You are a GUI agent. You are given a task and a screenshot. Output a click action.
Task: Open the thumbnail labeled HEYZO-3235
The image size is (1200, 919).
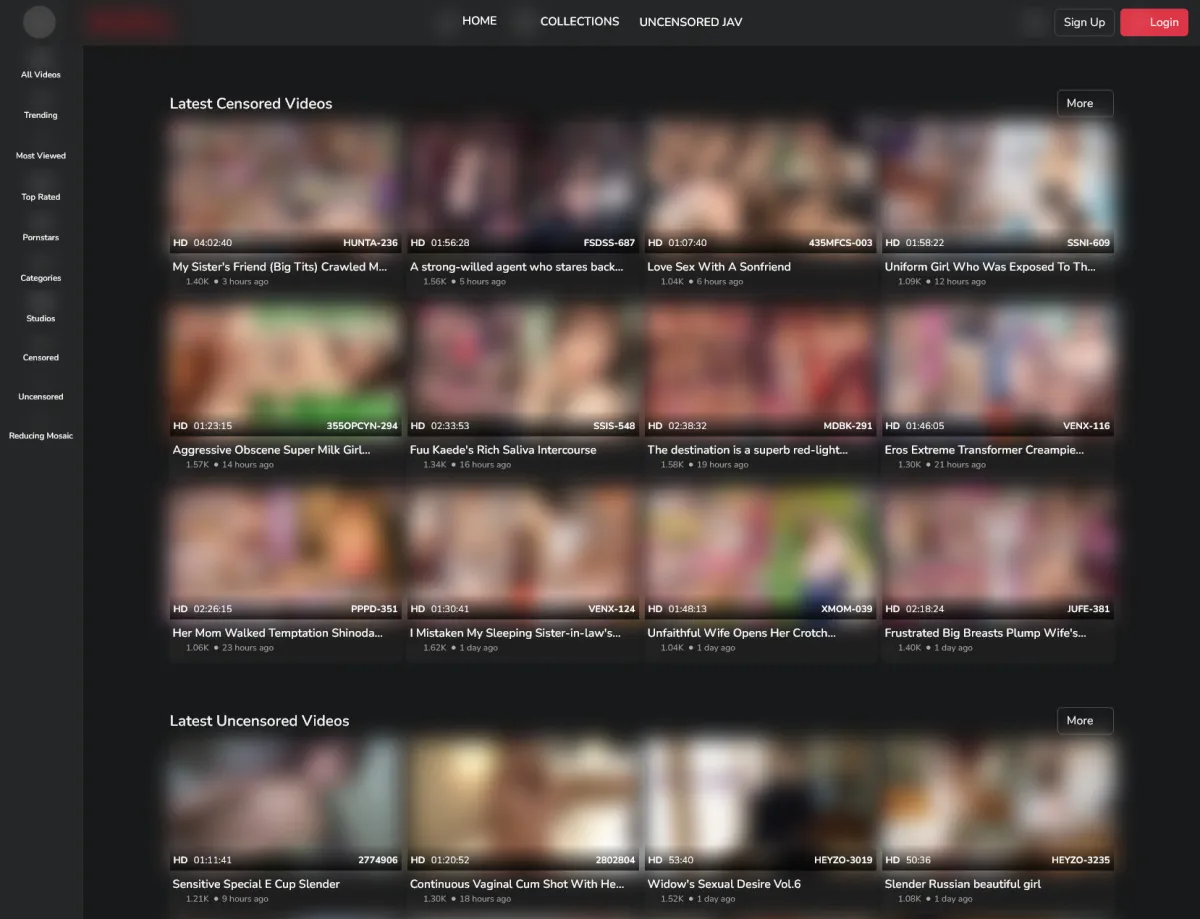(x=998, y=802)
